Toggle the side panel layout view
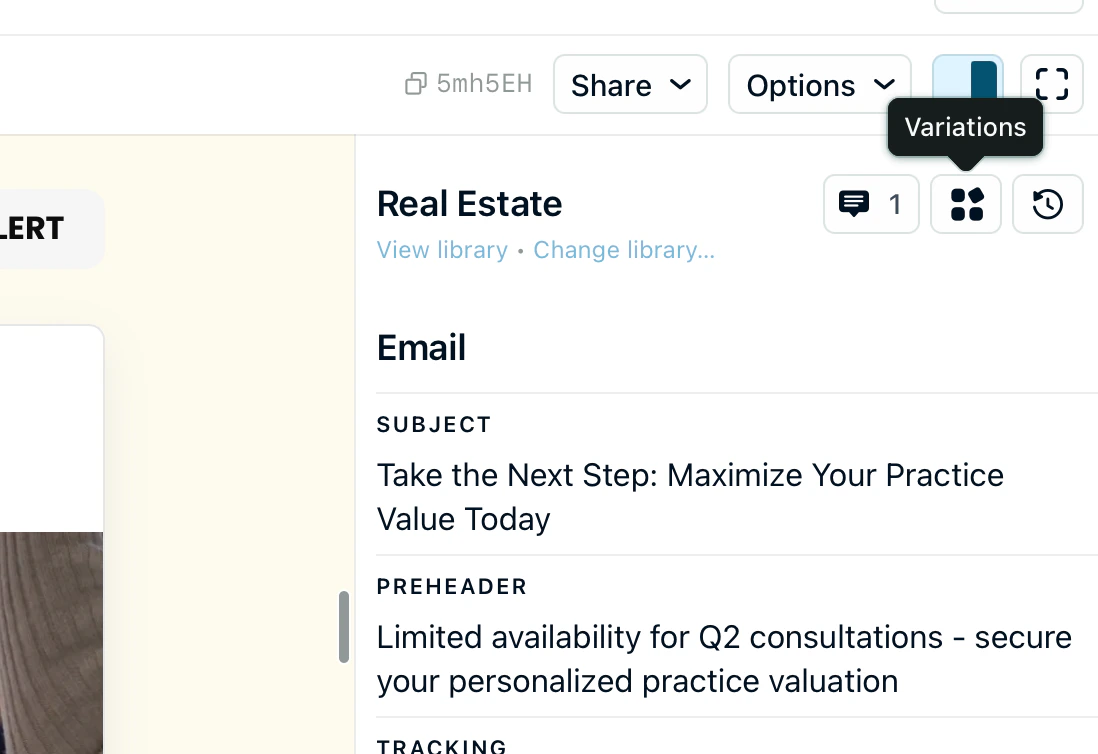This screenshot has height=754, width=1098. 967,84
